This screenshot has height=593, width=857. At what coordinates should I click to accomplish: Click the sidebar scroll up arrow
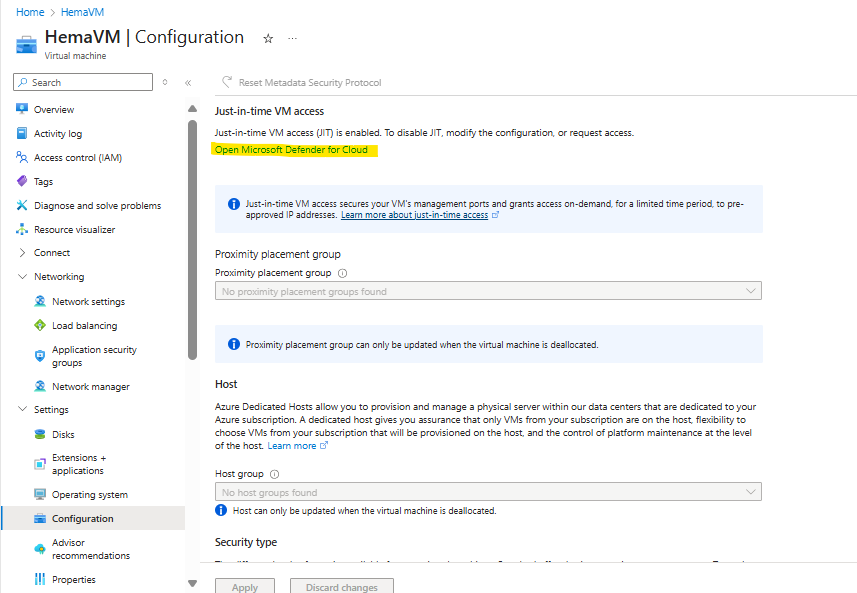click(192, 109)
